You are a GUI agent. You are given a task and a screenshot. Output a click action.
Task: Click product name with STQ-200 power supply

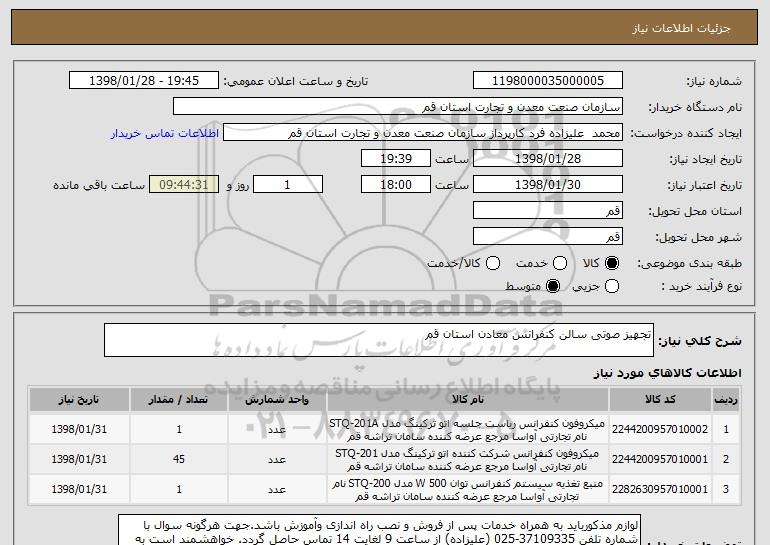click(x=467, y=490)
